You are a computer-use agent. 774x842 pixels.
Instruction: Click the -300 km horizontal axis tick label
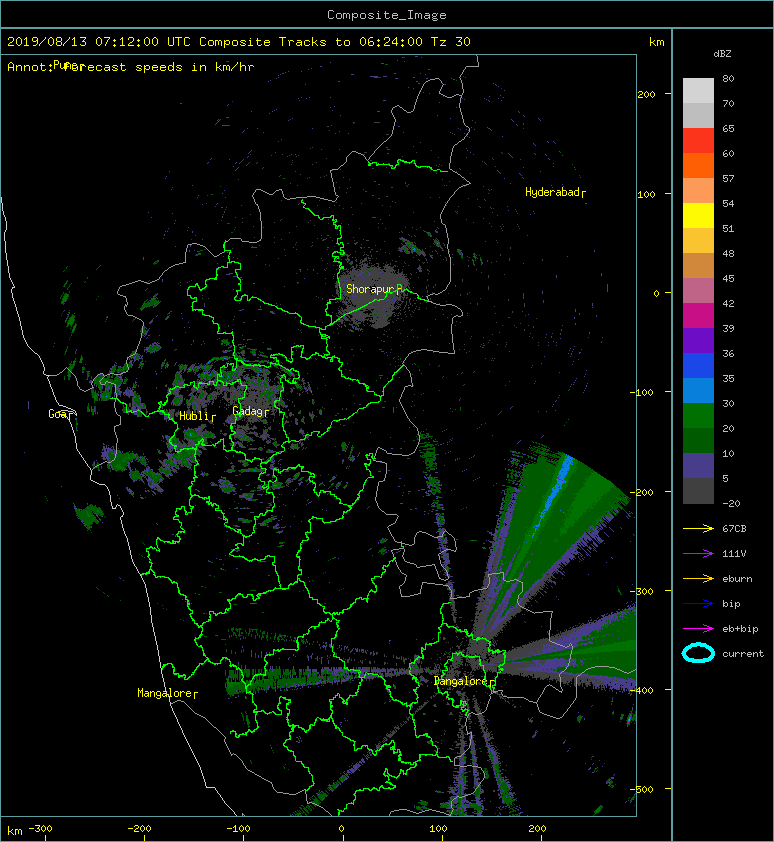coord(40,829)
